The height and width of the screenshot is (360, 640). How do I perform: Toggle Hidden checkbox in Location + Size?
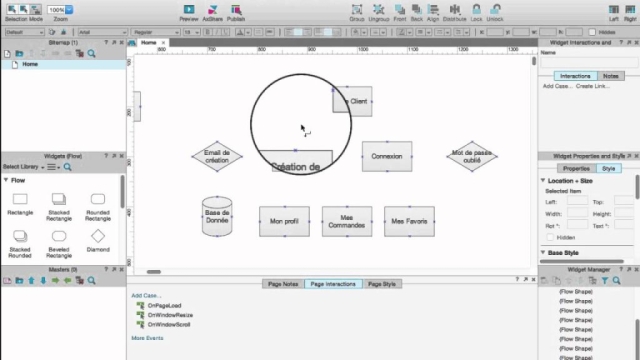click(550, 237)
